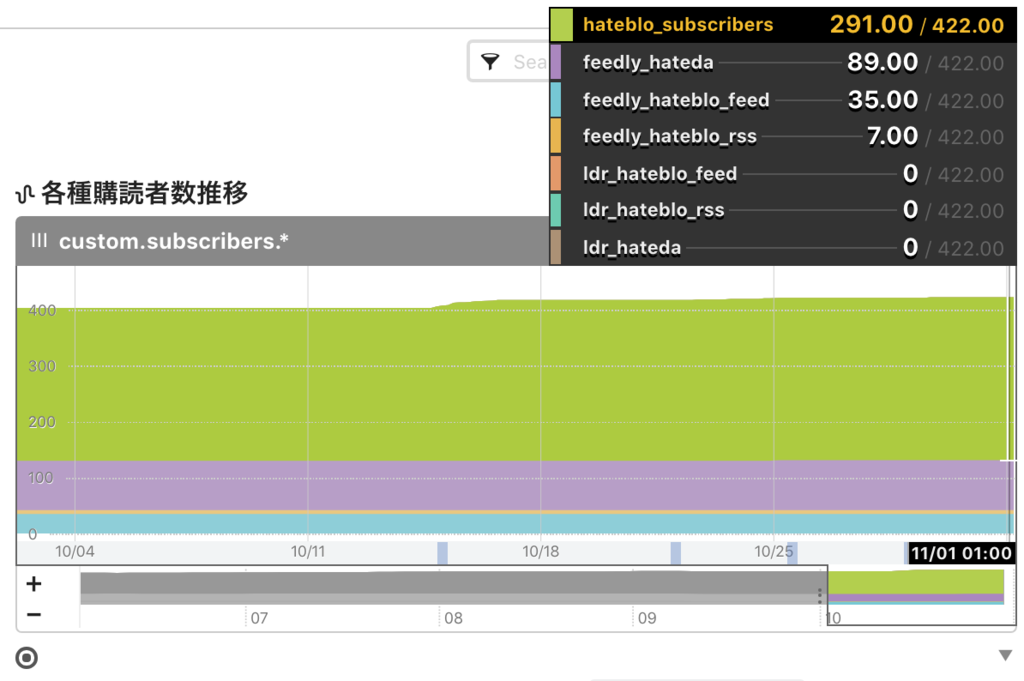This screenshot has width=1024, height=681.
Task: Click the timeline annotation marker after 10/18
Action: pos(675,553)
